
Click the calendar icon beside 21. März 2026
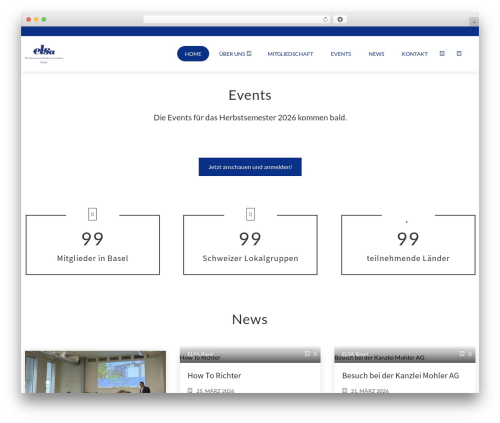tap(345, 390)
